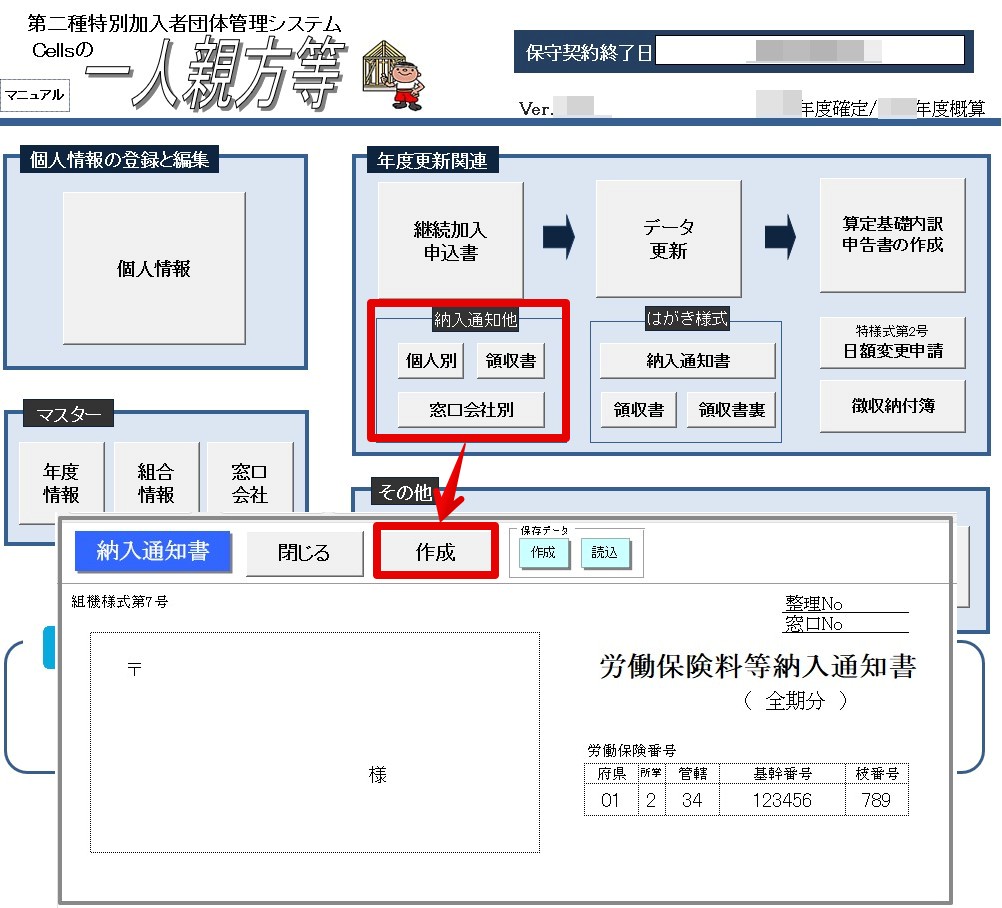The height and width of the screenshot is (908, 1002).
Task: Click the carpenter mascot icon
Action: tap(392, 76)
